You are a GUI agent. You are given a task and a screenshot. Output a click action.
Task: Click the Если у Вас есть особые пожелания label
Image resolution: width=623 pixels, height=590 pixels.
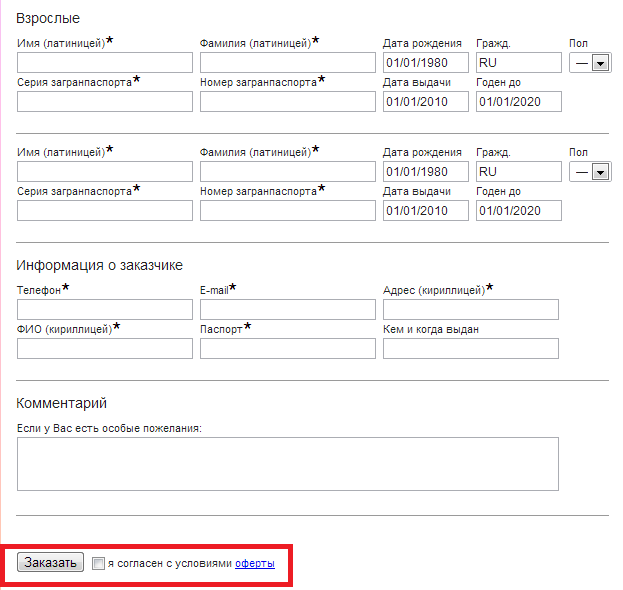pyautogui.click(x=109, y=428)
